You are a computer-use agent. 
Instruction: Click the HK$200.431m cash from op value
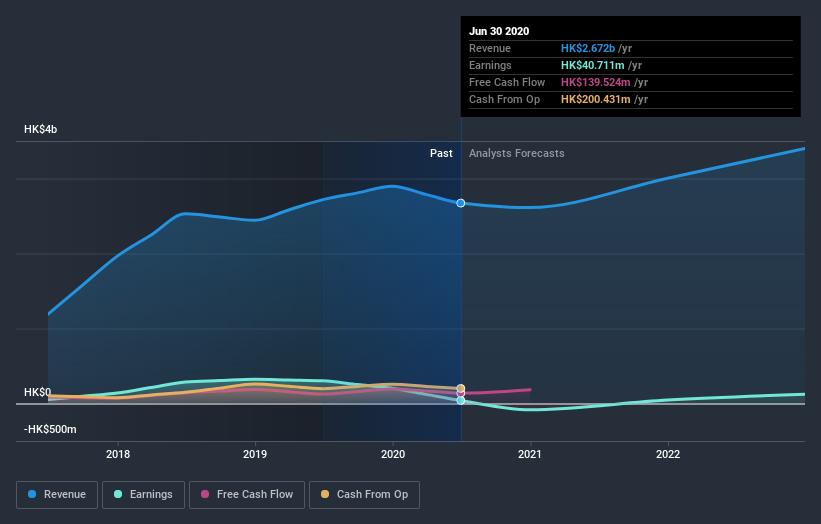pyautogui.click(x=596, y=99)
